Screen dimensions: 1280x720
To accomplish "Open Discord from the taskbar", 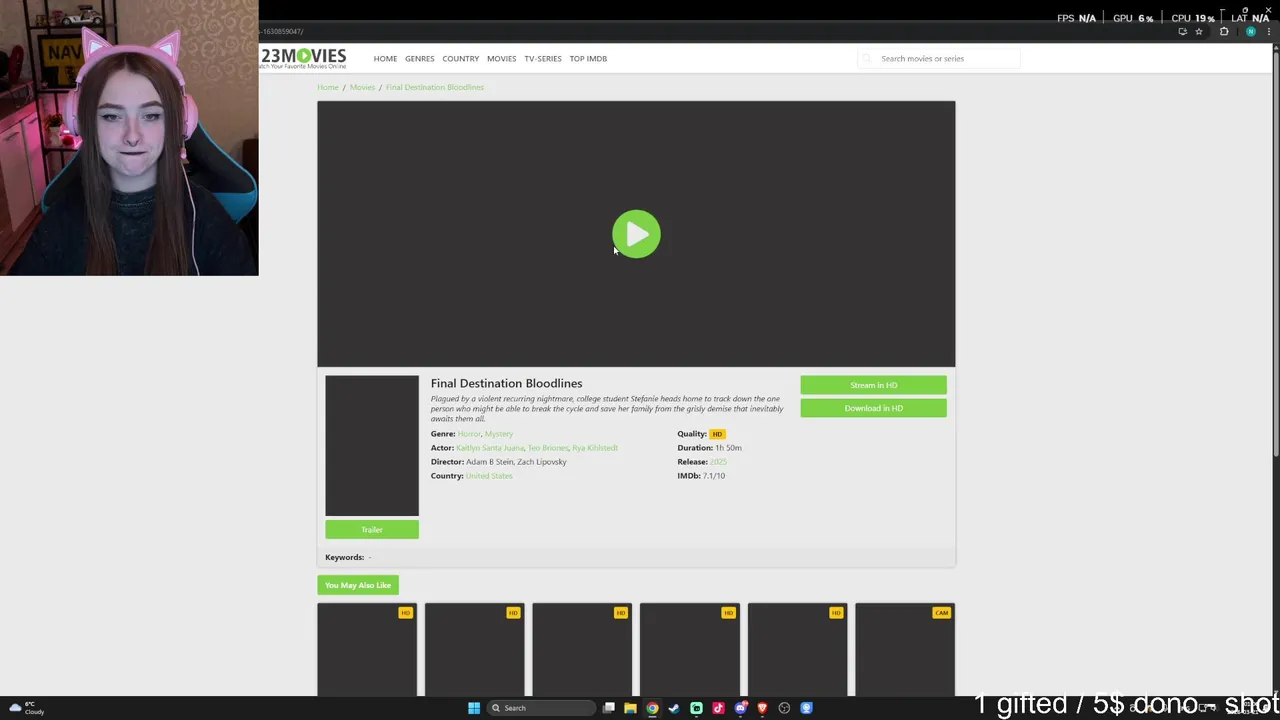I will pos(740,708).
